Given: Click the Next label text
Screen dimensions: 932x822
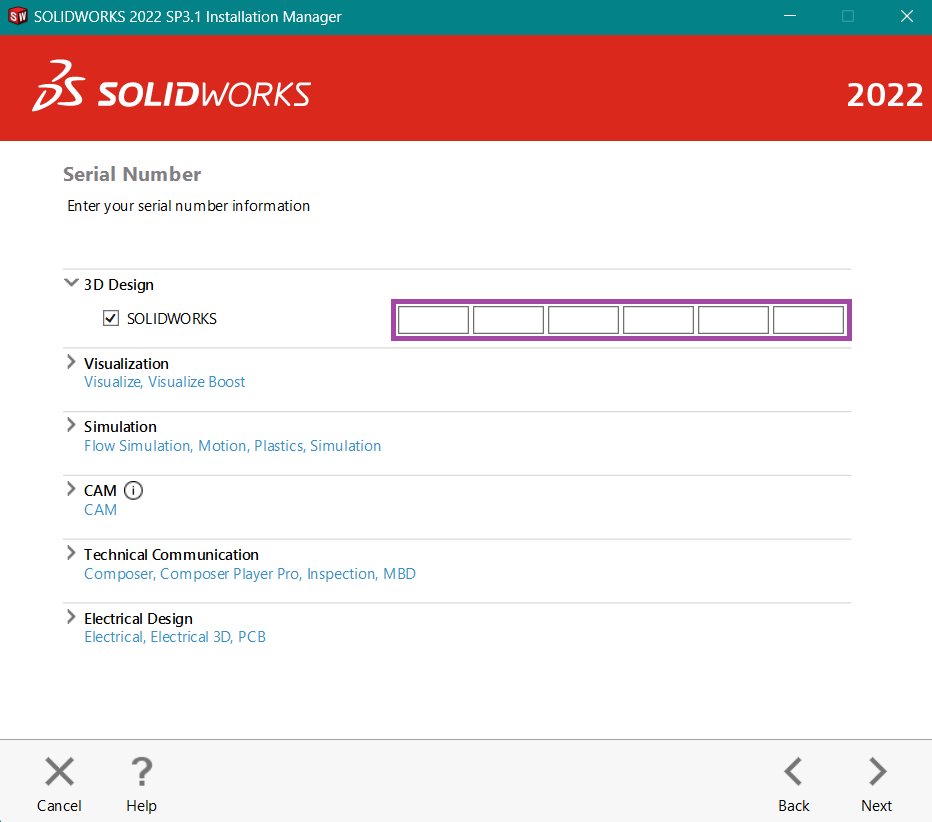Looking at the screenshot, I should coord(877,806).
